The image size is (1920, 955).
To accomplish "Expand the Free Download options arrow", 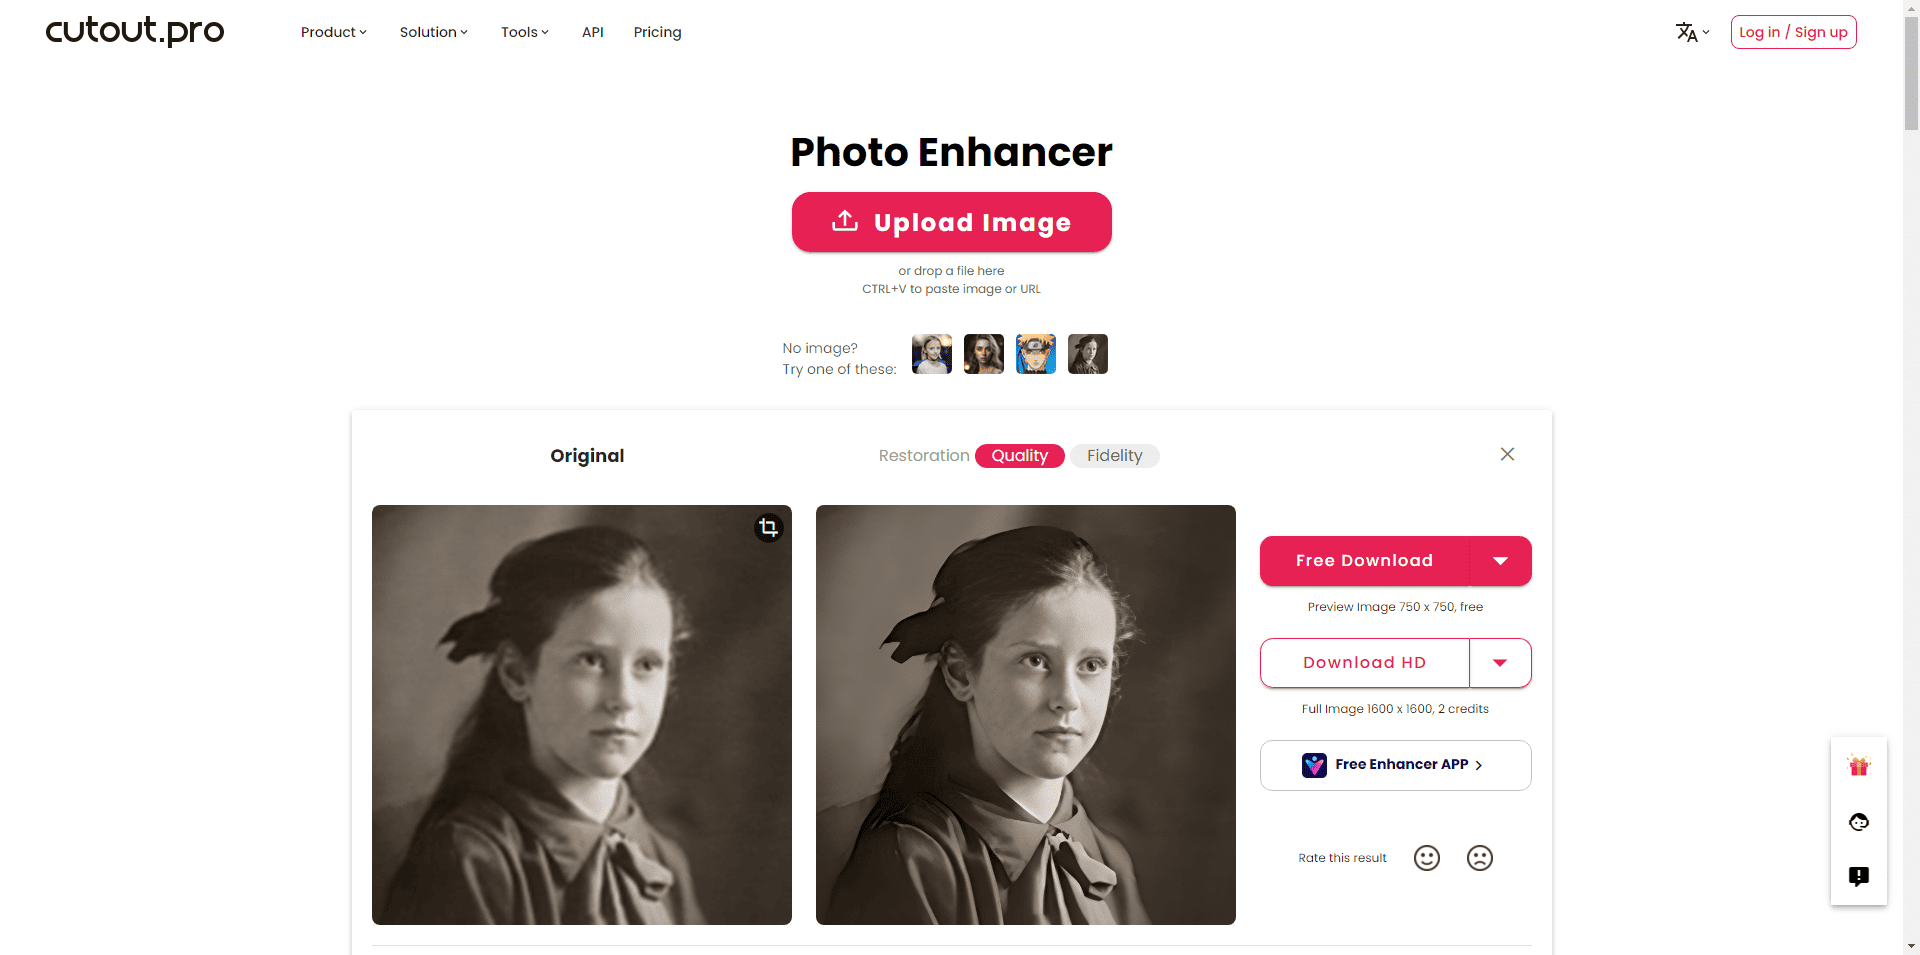I will (x=1501, y=561).
